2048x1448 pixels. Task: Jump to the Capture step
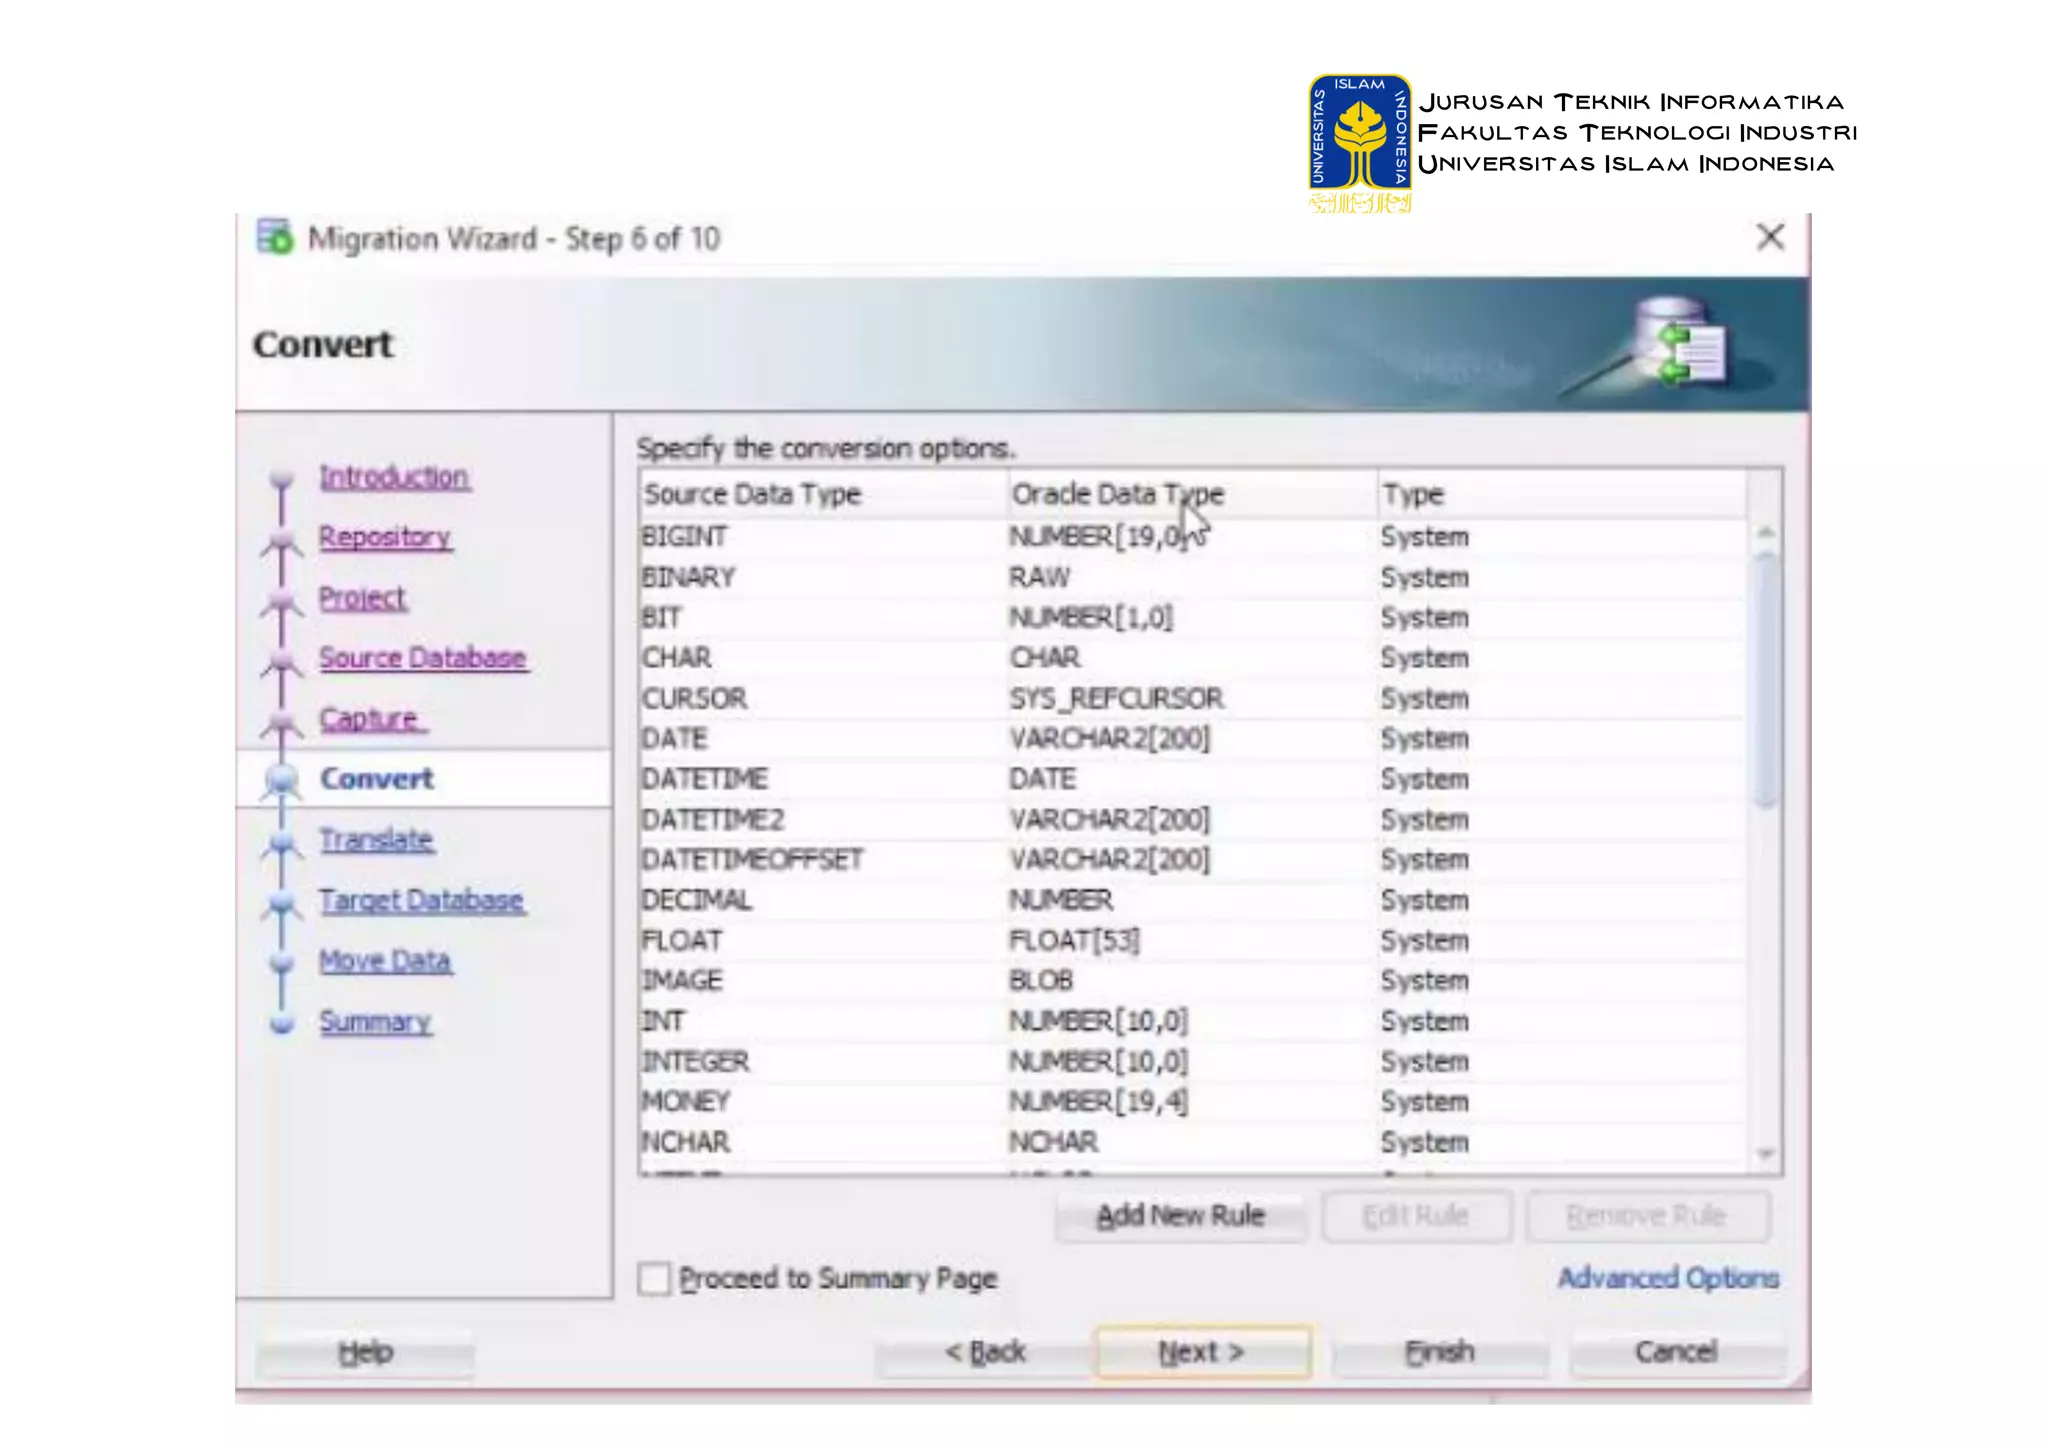371,719
